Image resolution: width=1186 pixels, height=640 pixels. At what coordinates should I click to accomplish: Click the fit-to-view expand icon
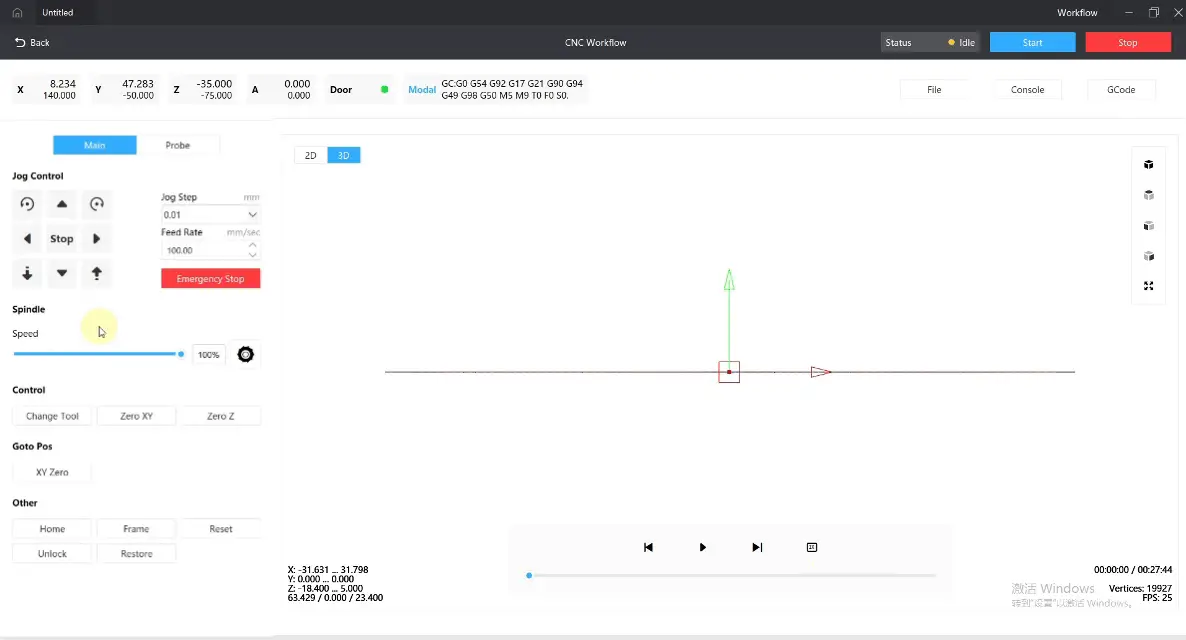[1149, 286]
